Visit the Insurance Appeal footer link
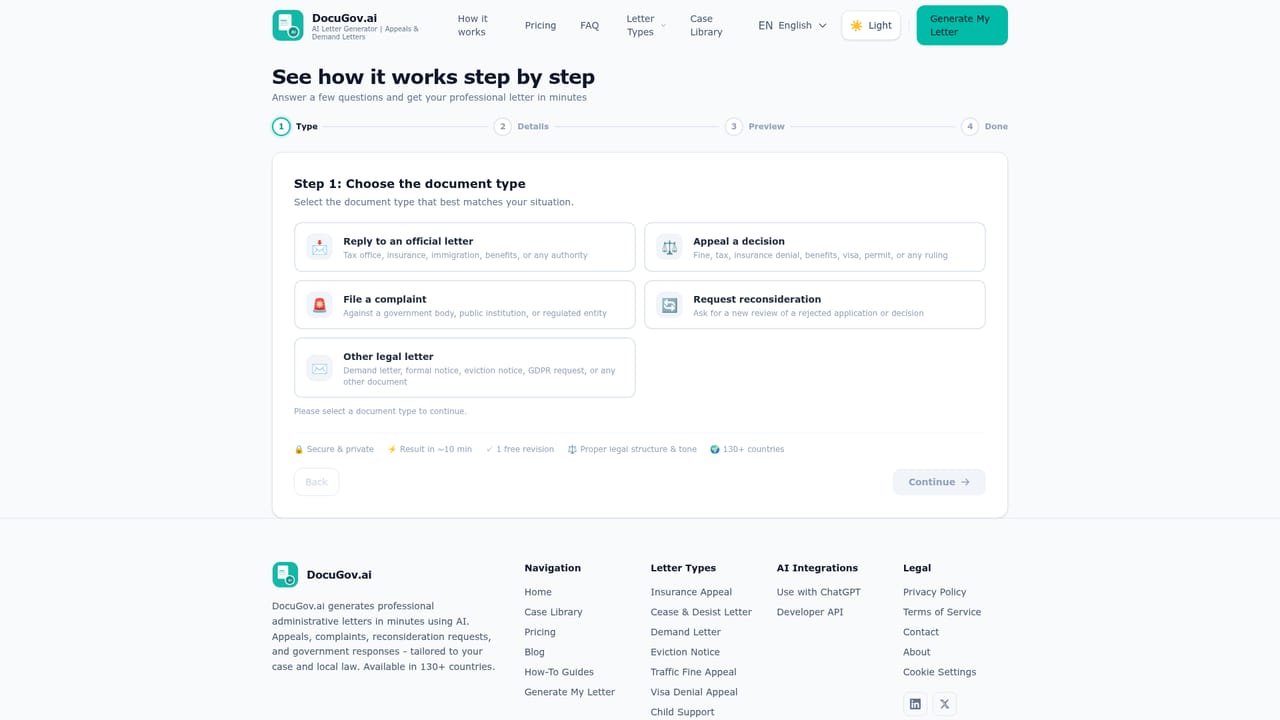Screen dimensions: 1280x720 (x=691, y=592)
